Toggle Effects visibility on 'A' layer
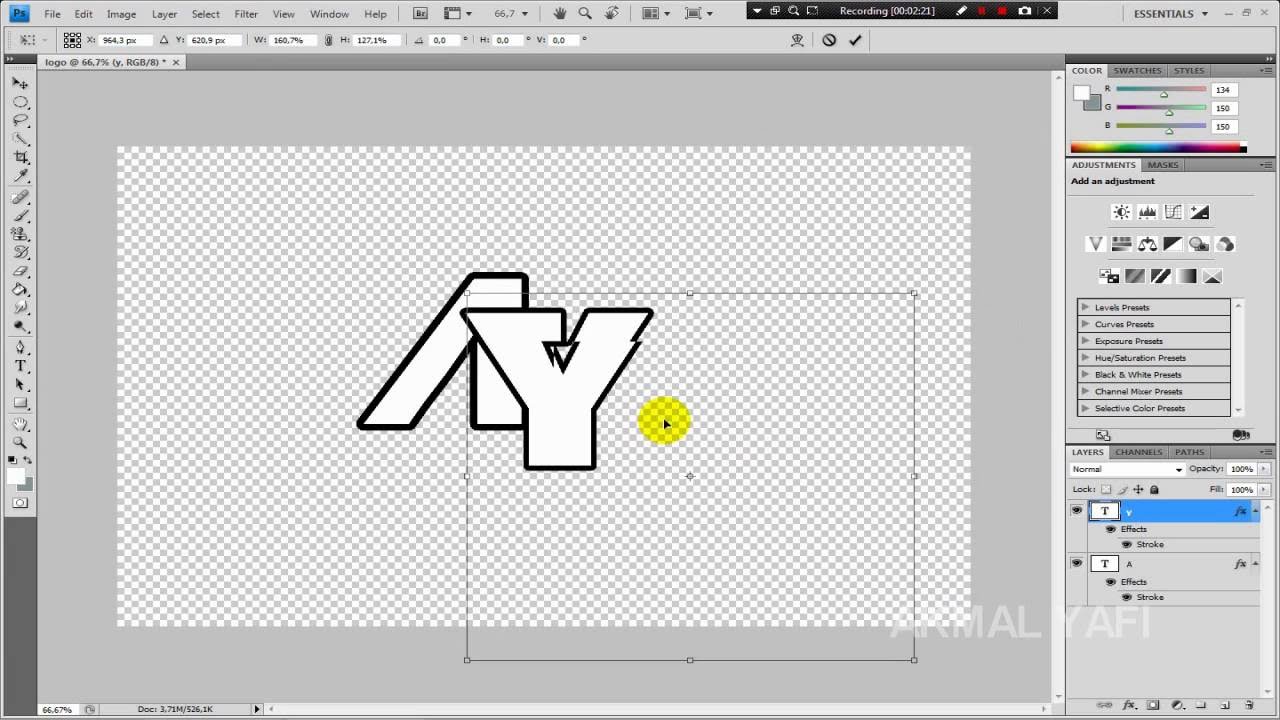Screen dimensions: 1280x720 click(x=1110, y=582)
